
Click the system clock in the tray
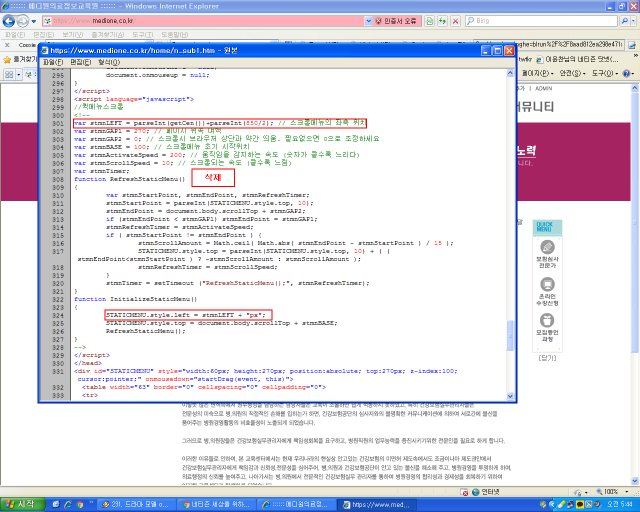tap(620, 504)
